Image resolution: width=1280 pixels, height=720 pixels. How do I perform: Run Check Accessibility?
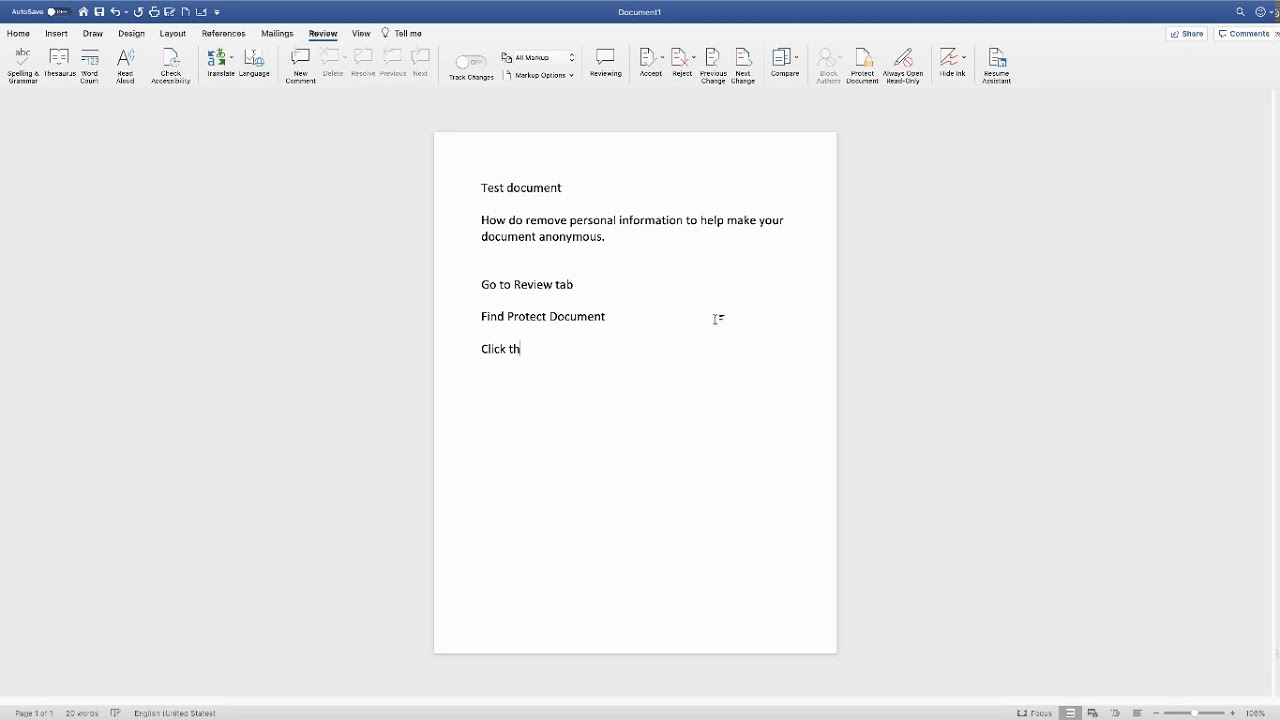(171, 65)
